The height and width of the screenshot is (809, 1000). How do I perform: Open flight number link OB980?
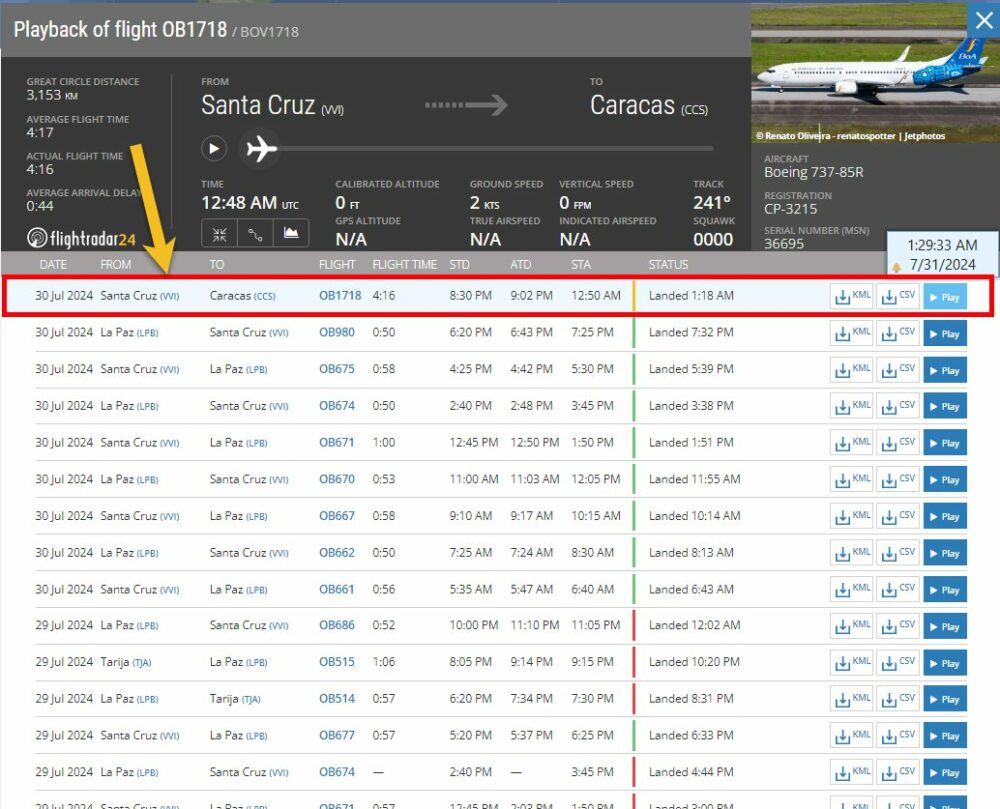336,332
